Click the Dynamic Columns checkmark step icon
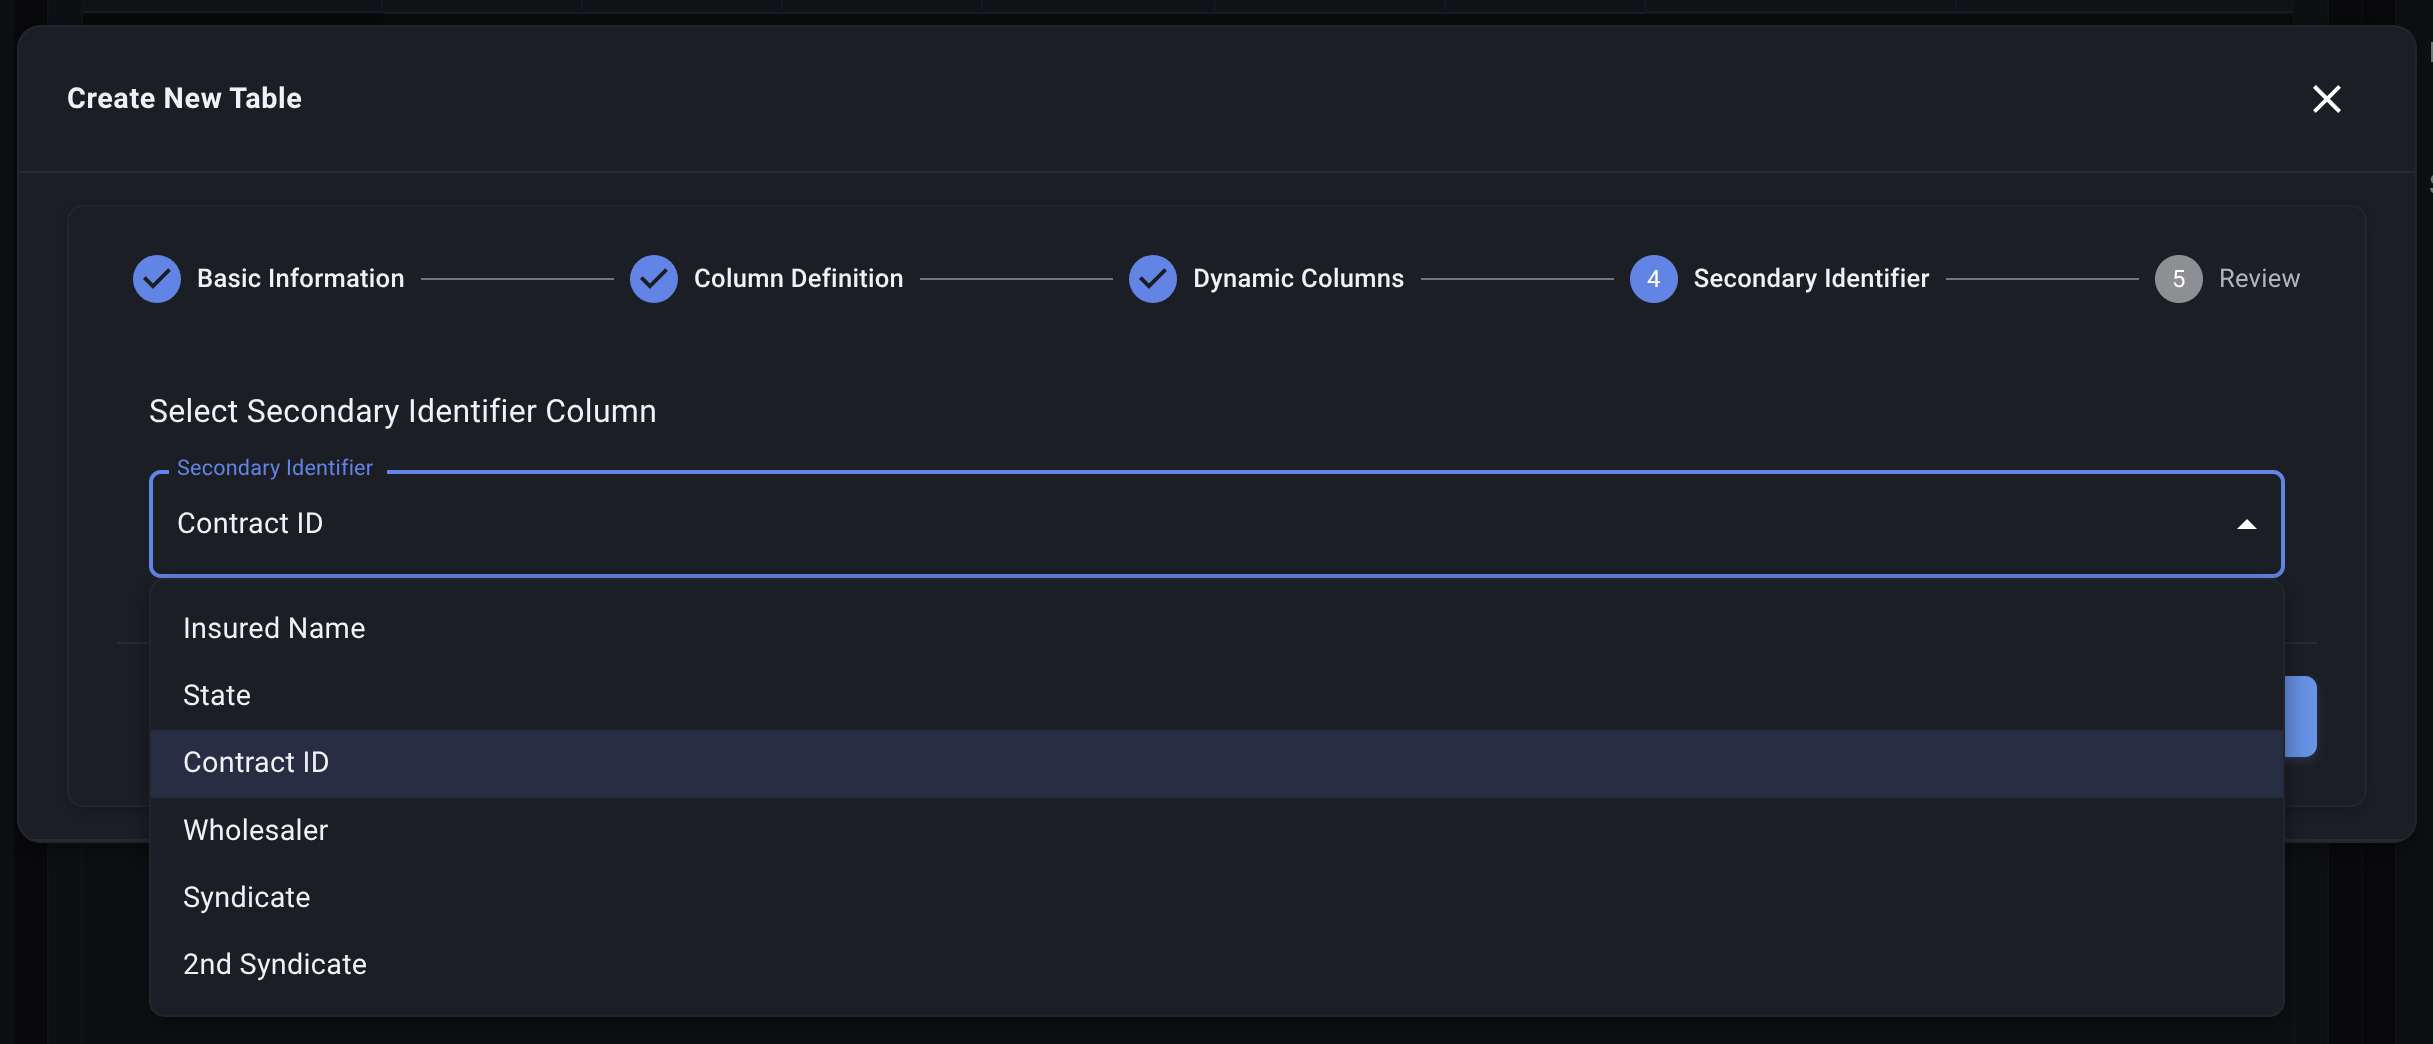Screen dimensions: 2433x1044 click(x=1152, y=279)
